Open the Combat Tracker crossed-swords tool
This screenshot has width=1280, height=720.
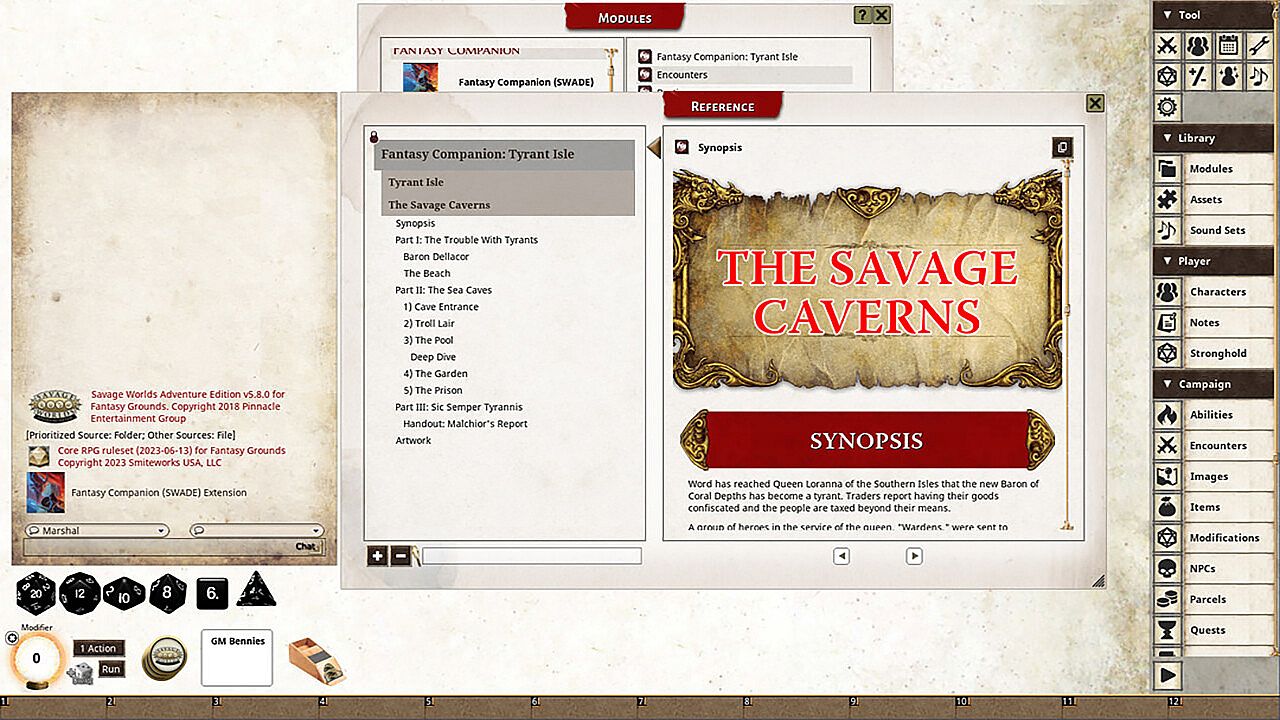[1167, 45]
